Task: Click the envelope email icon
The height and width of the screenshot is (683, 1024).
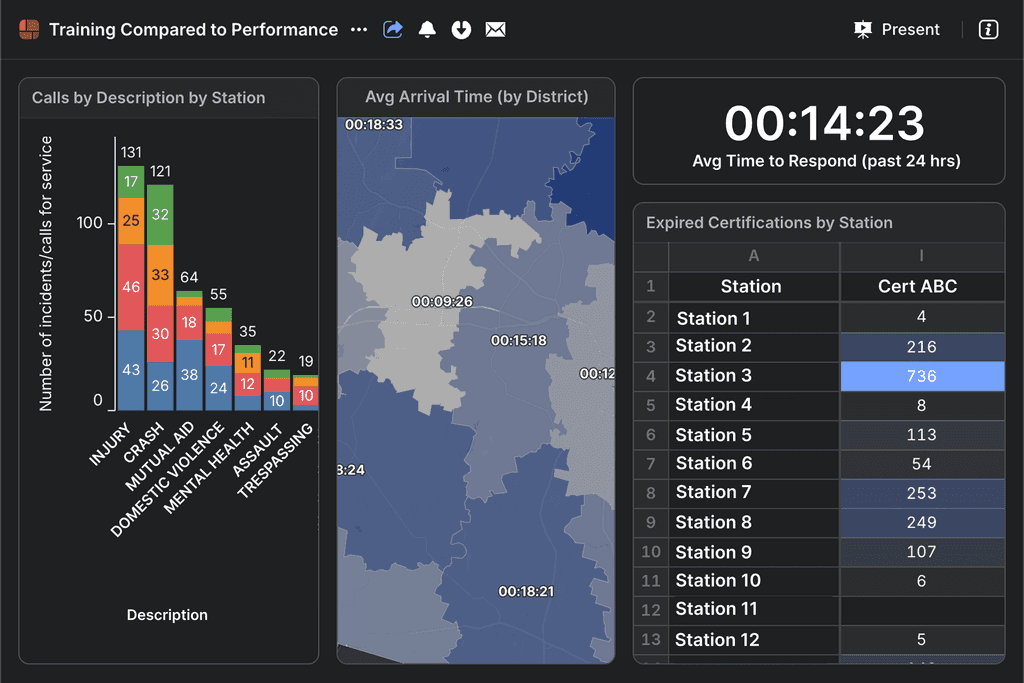Action: coord(495,30)
